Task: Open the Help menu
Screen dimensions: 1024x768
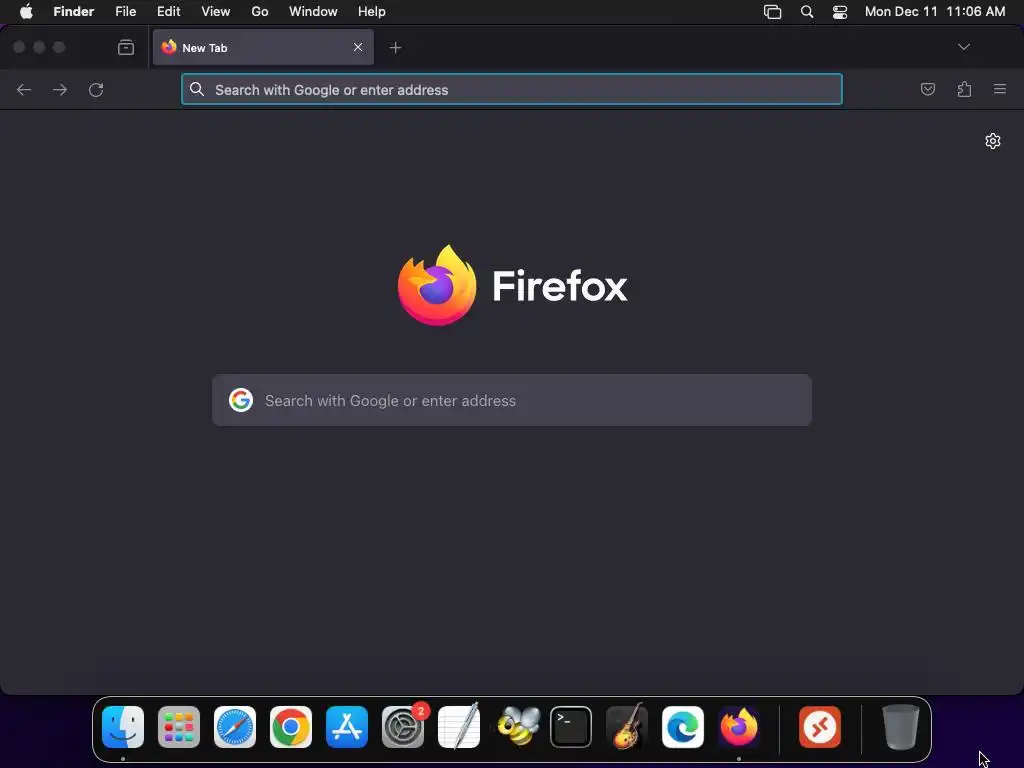Action: pos(372,12)
